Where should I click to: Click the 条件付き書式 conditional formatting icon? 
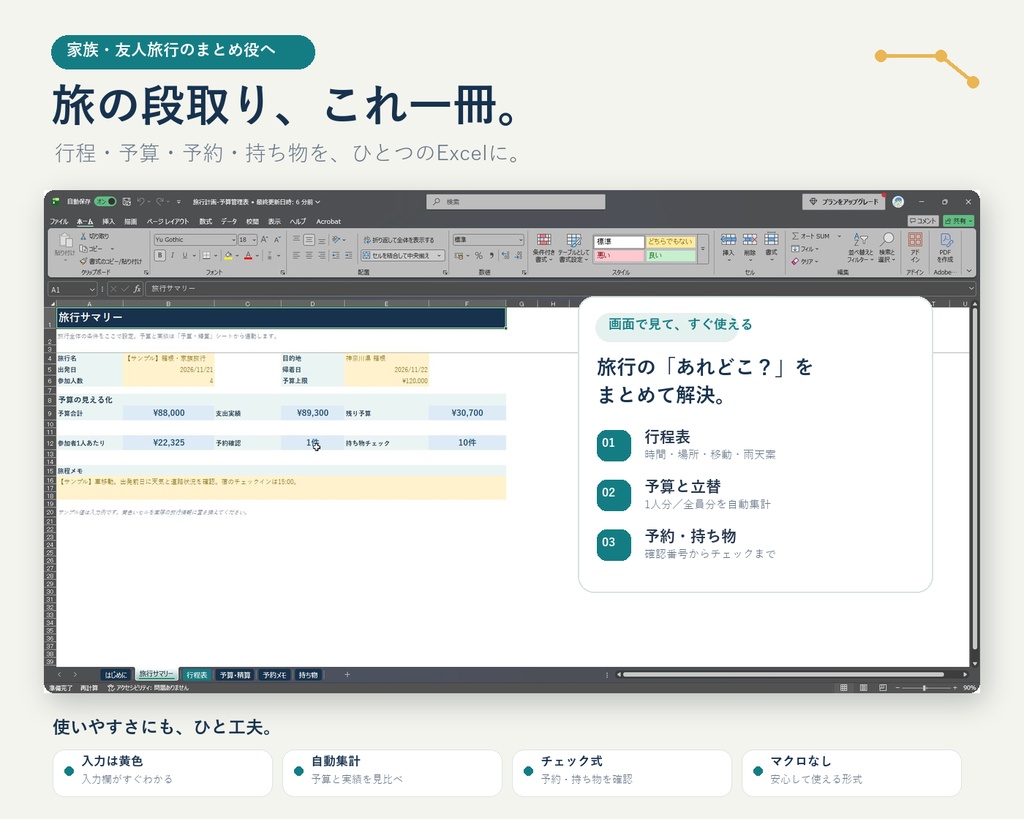click(543, 240)
